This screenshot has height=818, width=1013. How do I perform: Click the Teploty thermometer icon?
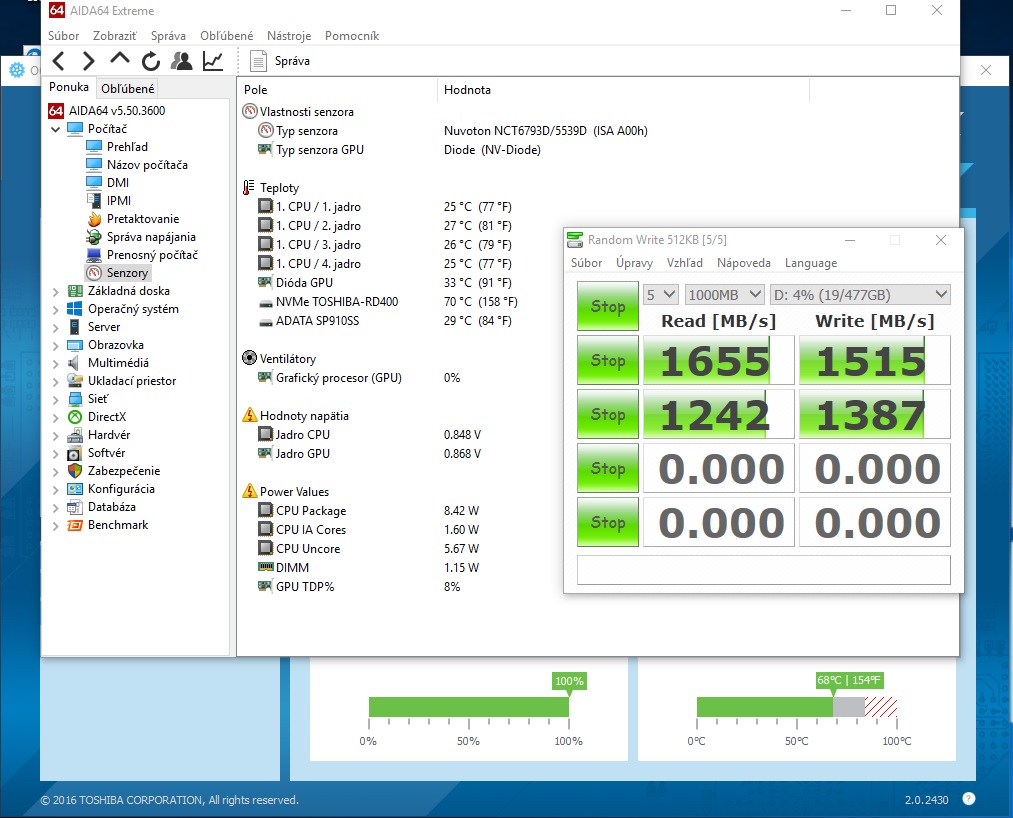click(249, 187)
